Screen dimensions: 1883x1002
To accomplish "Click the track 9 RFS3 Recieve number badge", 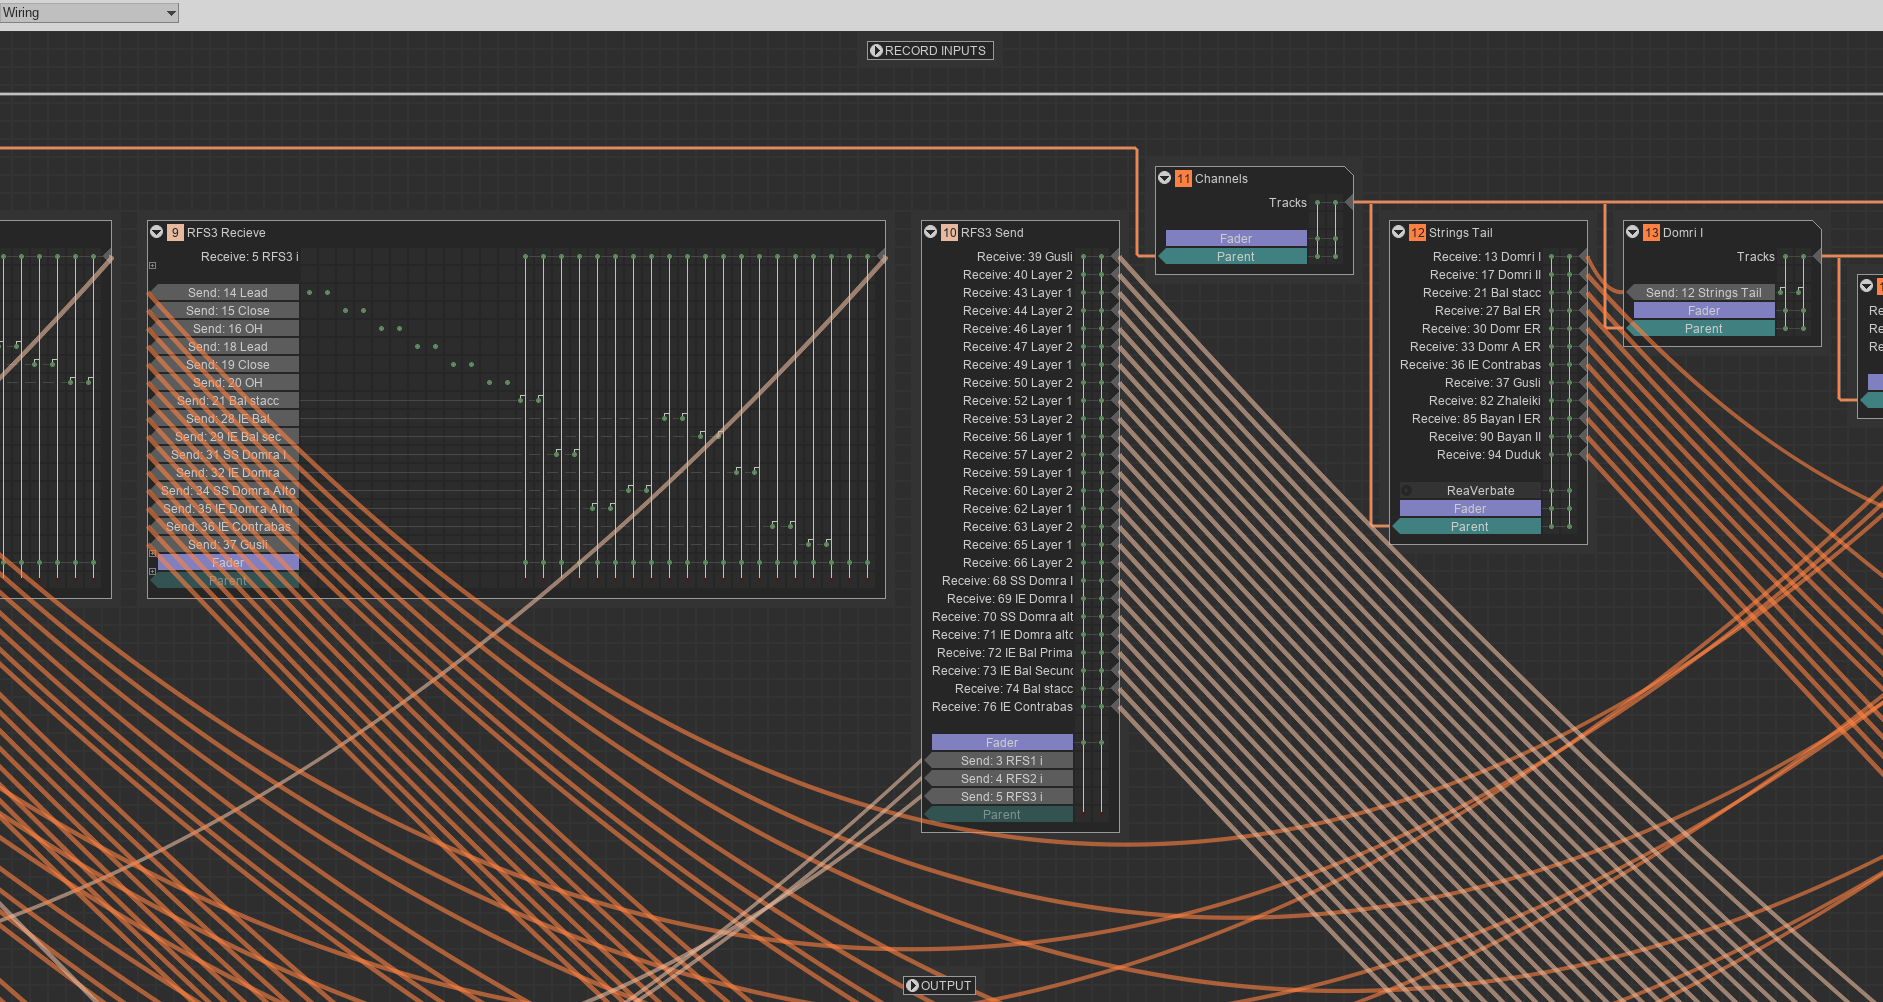I will tap(175, 233).
